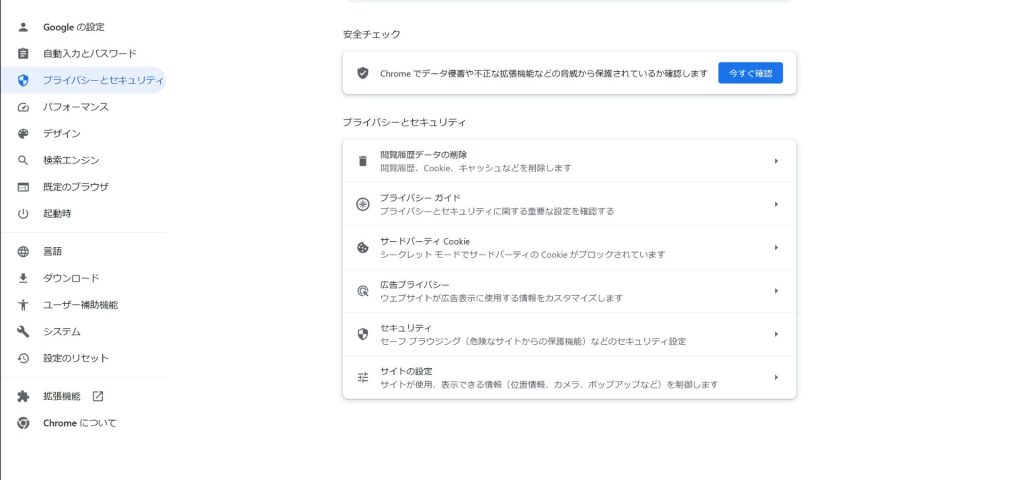Click the cookie icon for サードパーティ Cookie

coord(363,248)
